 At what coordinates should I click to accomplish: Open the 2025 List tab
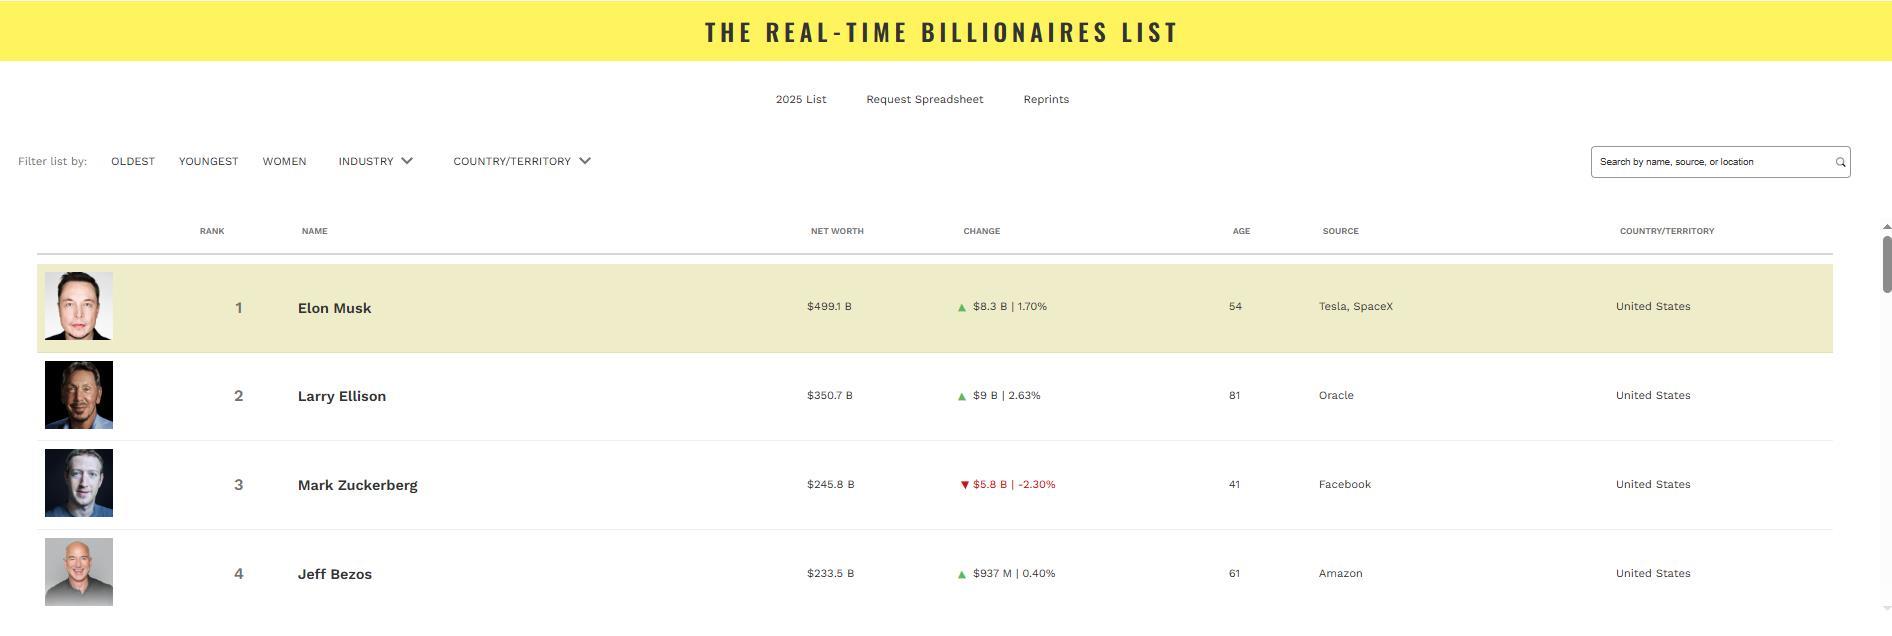click(801, 99)
